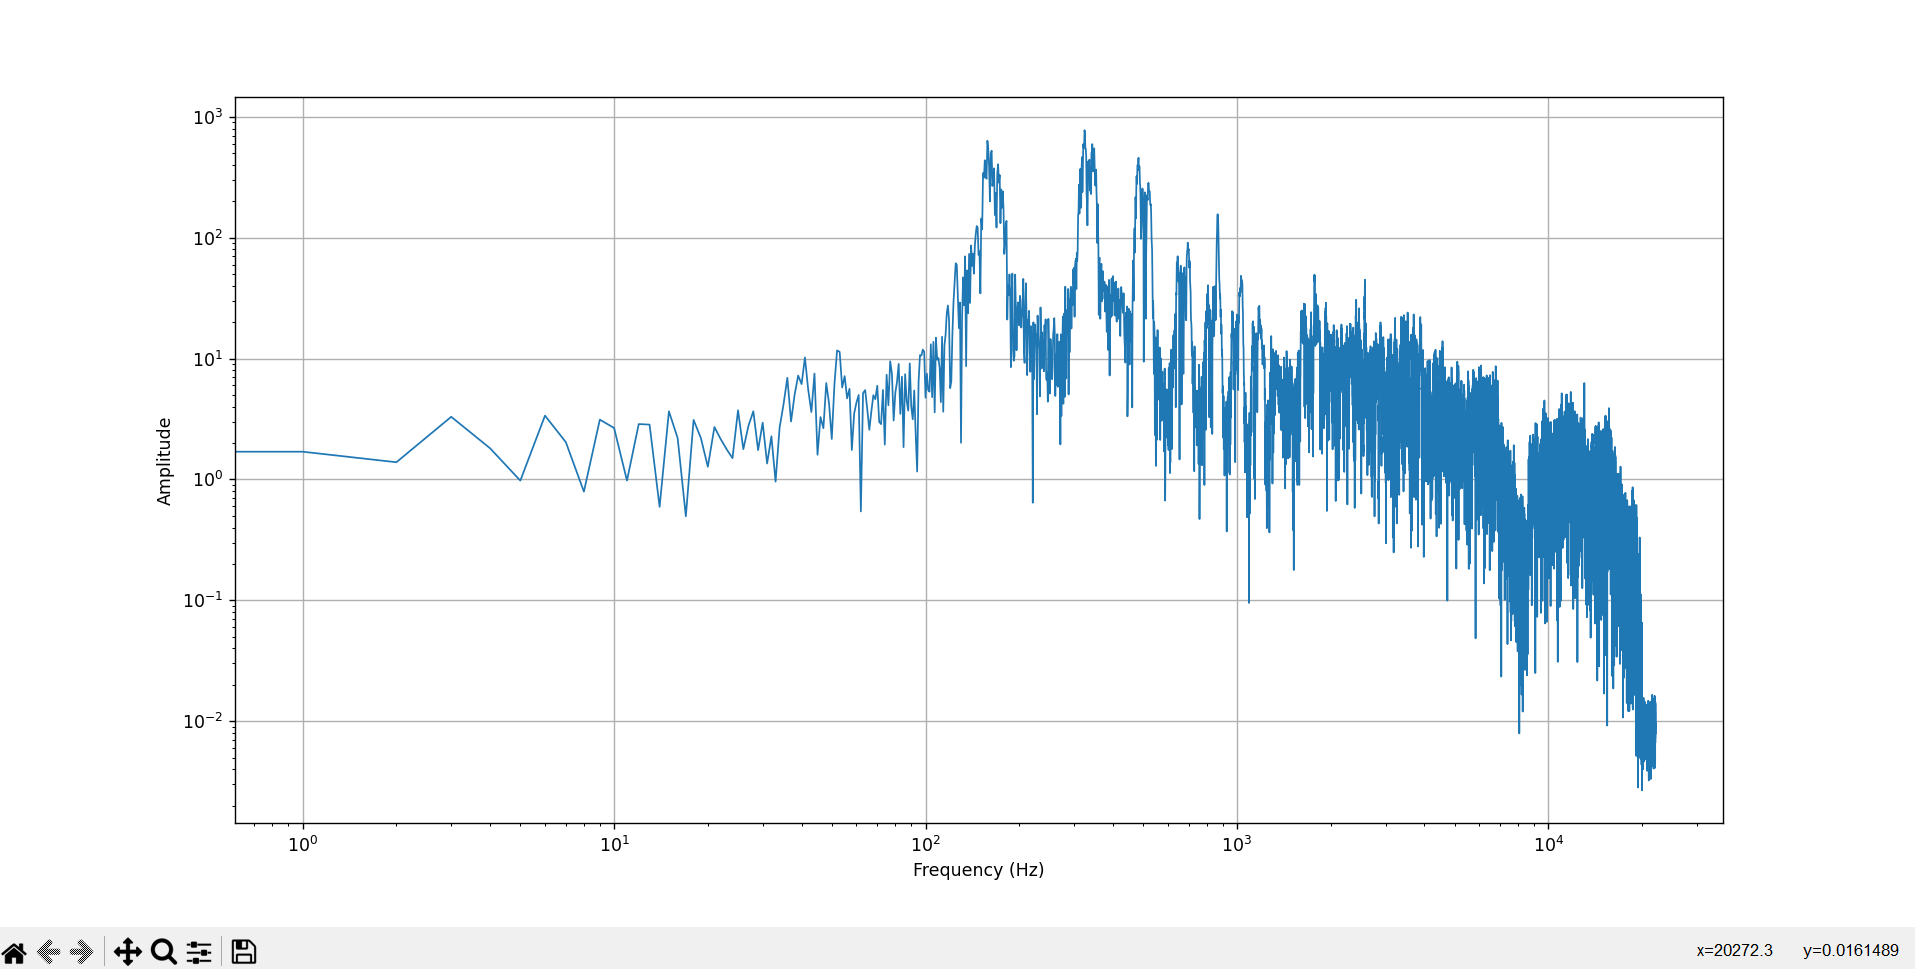Viewport: 1915px width, 969px height.
Task: Select the zoom to rectangle tool
Action: [164, 952]
